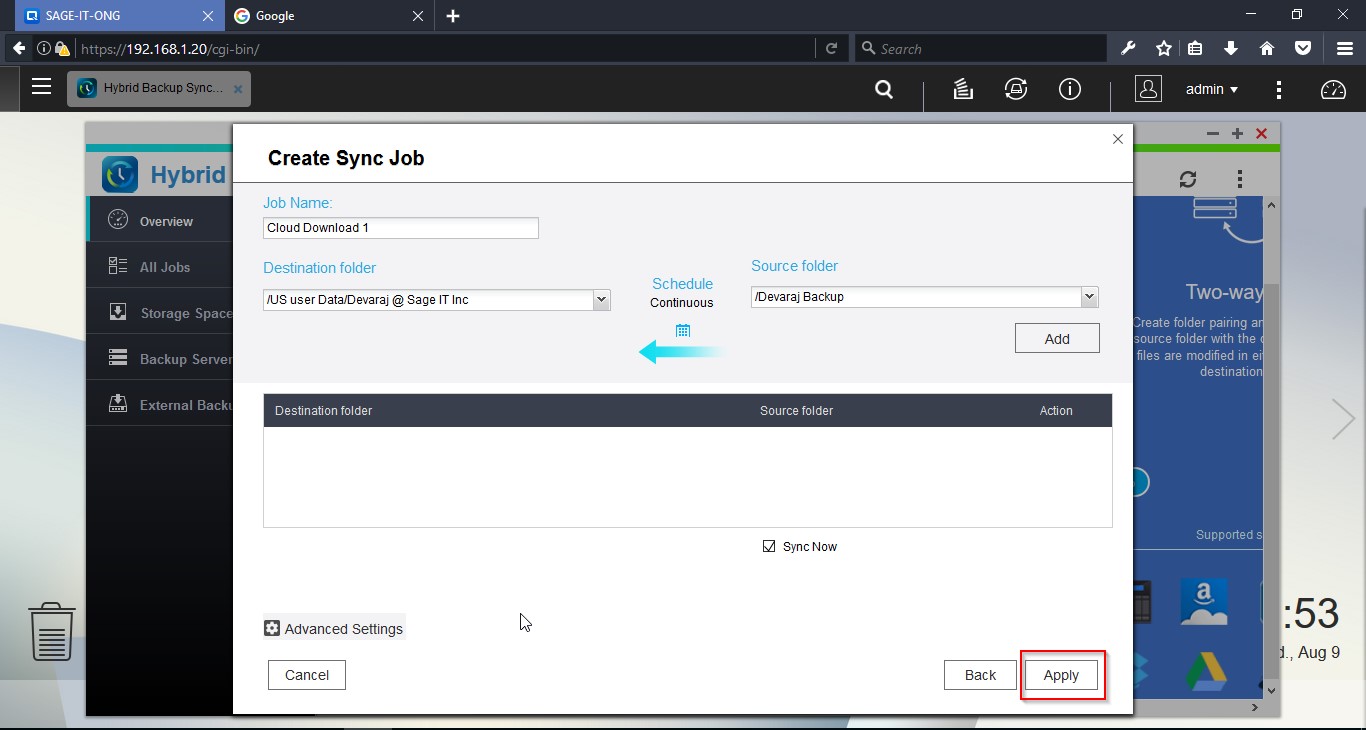Open background tasks stack icon
Screen dimensions: 1366x730
pyautogui.click(x=963, y=89)
